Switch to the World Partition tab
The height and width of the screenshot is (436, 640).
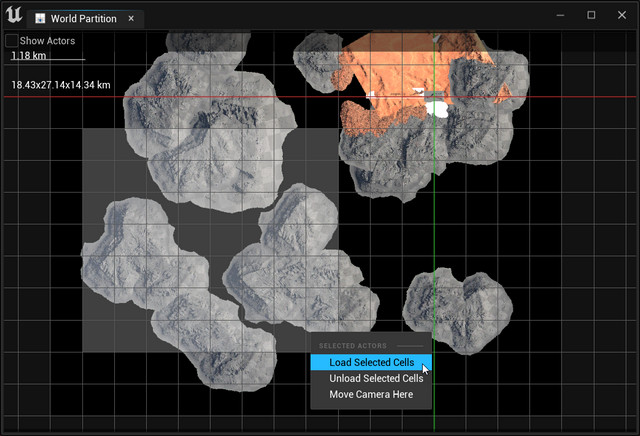click(x=84, y=19)
